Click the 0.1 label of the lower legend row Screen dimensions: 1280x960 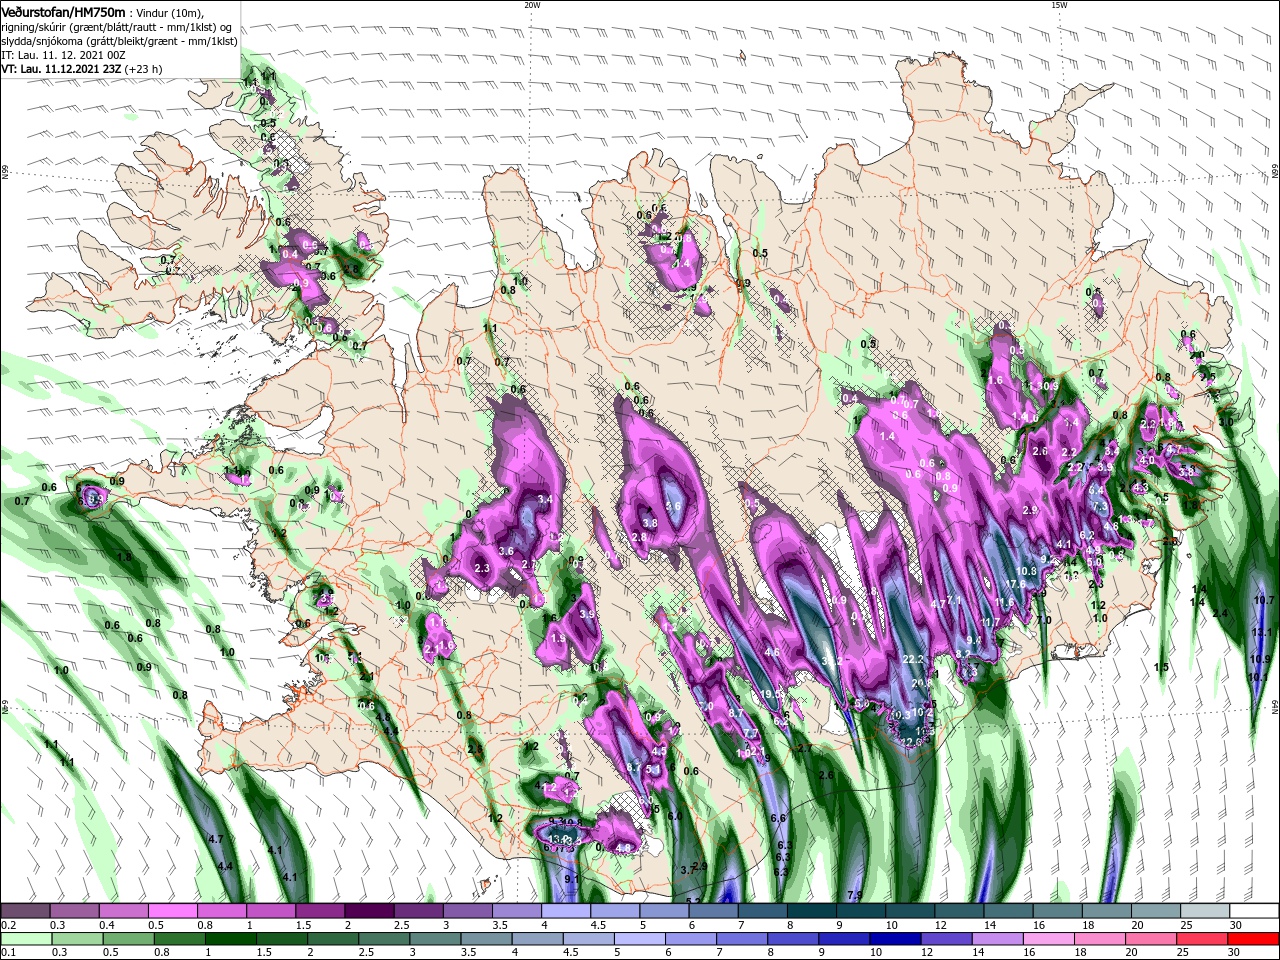pyautogui.click(x=8, y=952)
